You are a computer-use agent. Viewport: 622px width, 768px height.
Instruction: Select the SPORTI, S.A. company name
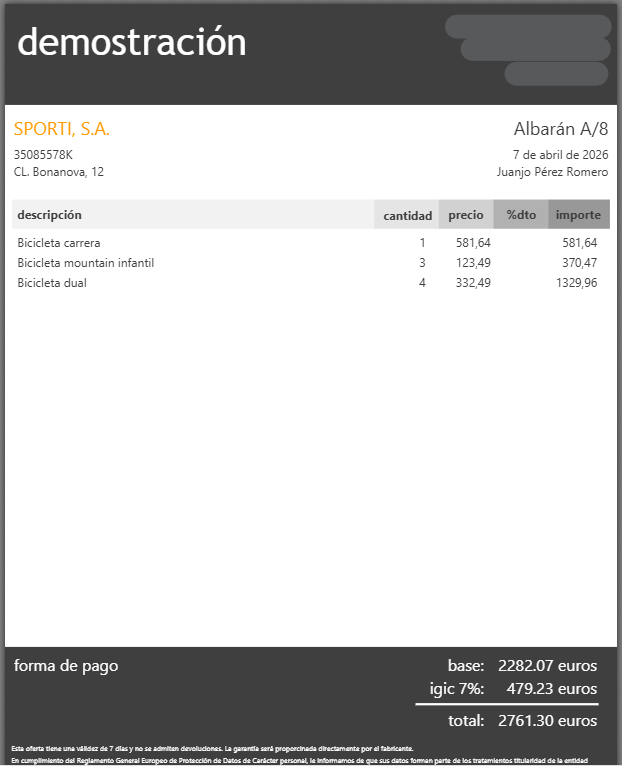[x=62, y=129]
